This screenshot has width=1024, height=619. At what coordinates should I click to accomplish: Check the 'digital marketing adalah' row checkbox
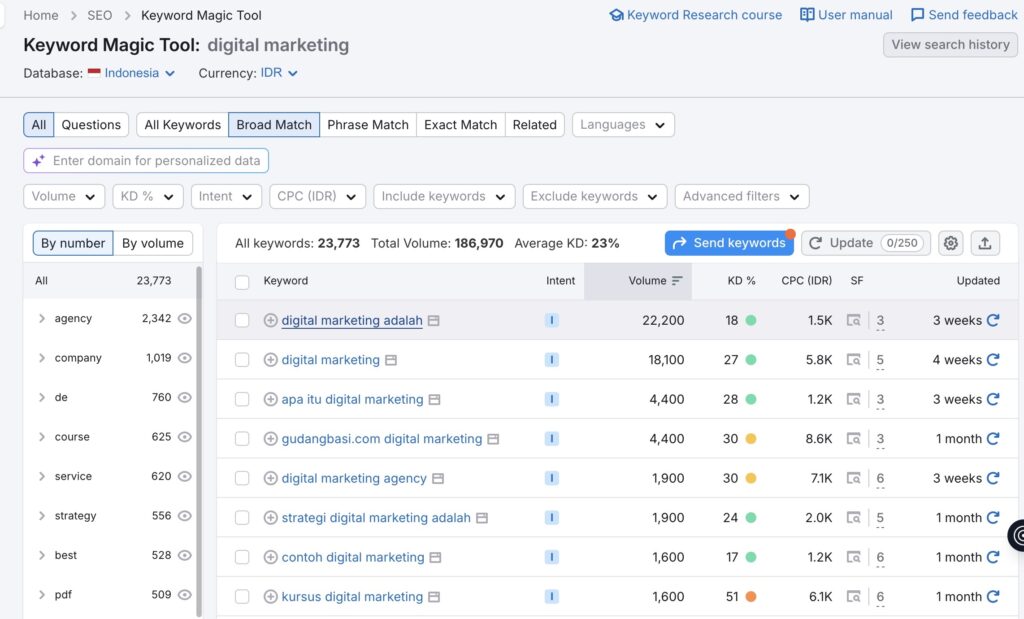[242, 321]
